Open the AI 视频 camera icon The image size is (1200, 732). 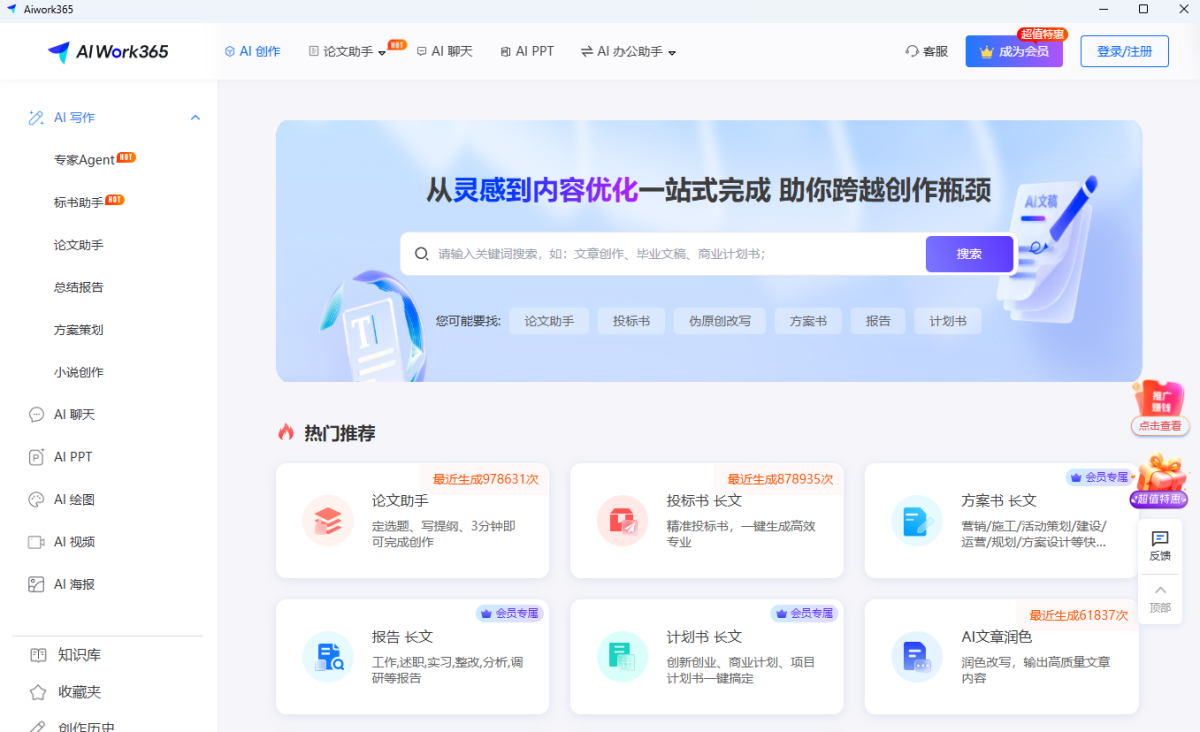coord(37,542)
